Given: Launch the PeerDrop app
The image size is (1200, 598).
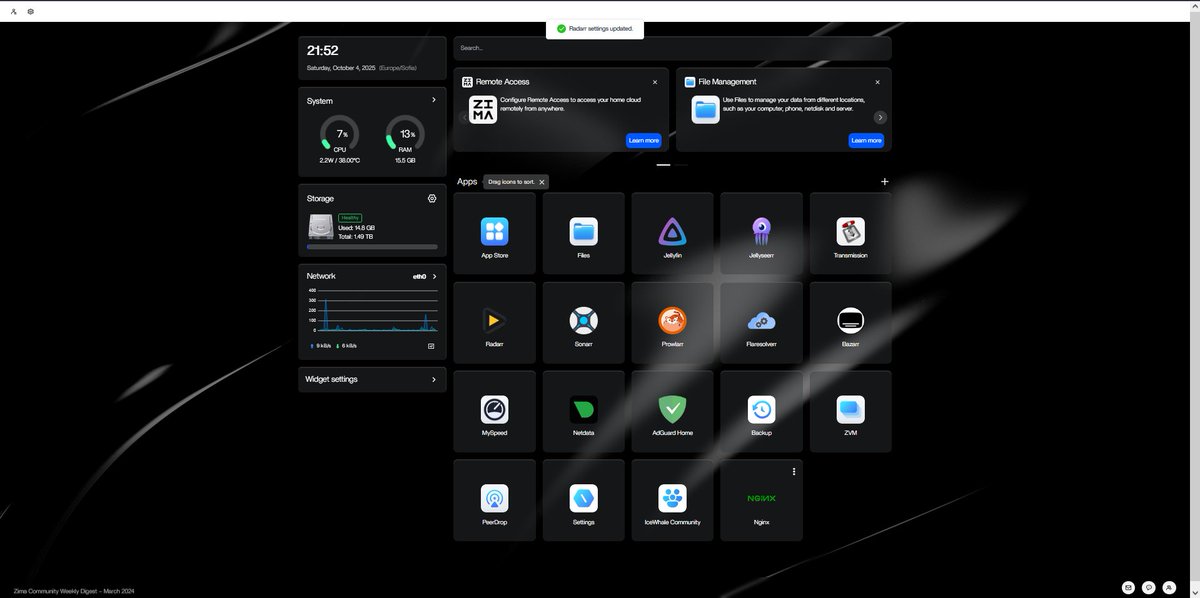Looking at the screenshot, I should pos(494,500).
